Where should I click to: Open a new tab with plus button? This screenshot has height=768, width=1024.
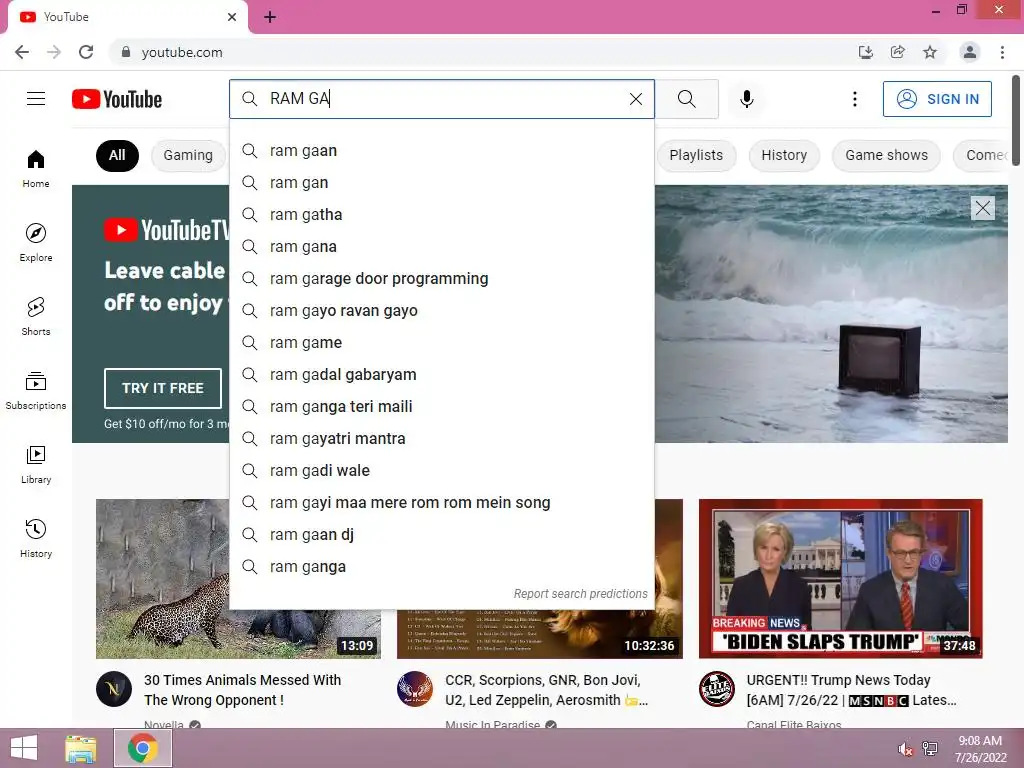point(270,17)
